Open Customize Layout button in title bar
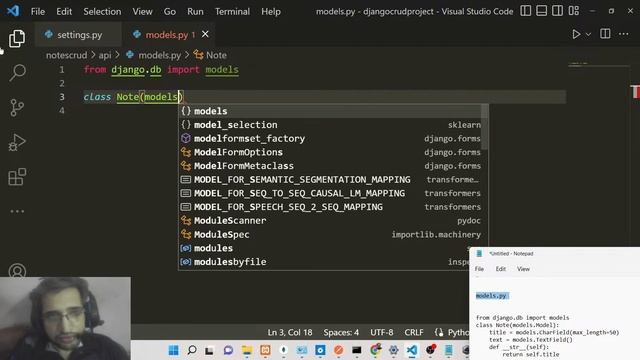This screenshot has width=640, height=360. tap(573, 11)
